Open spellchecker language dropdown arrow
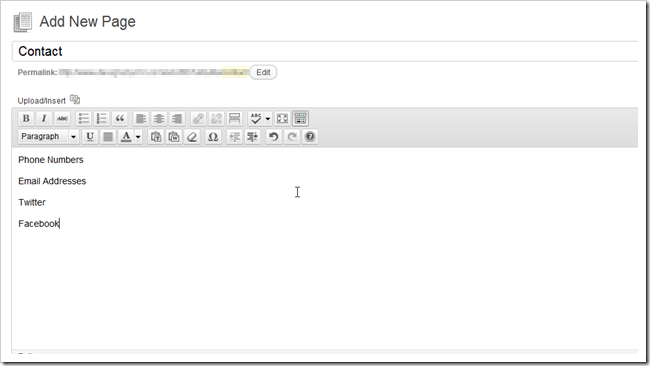 pos(268,119)
